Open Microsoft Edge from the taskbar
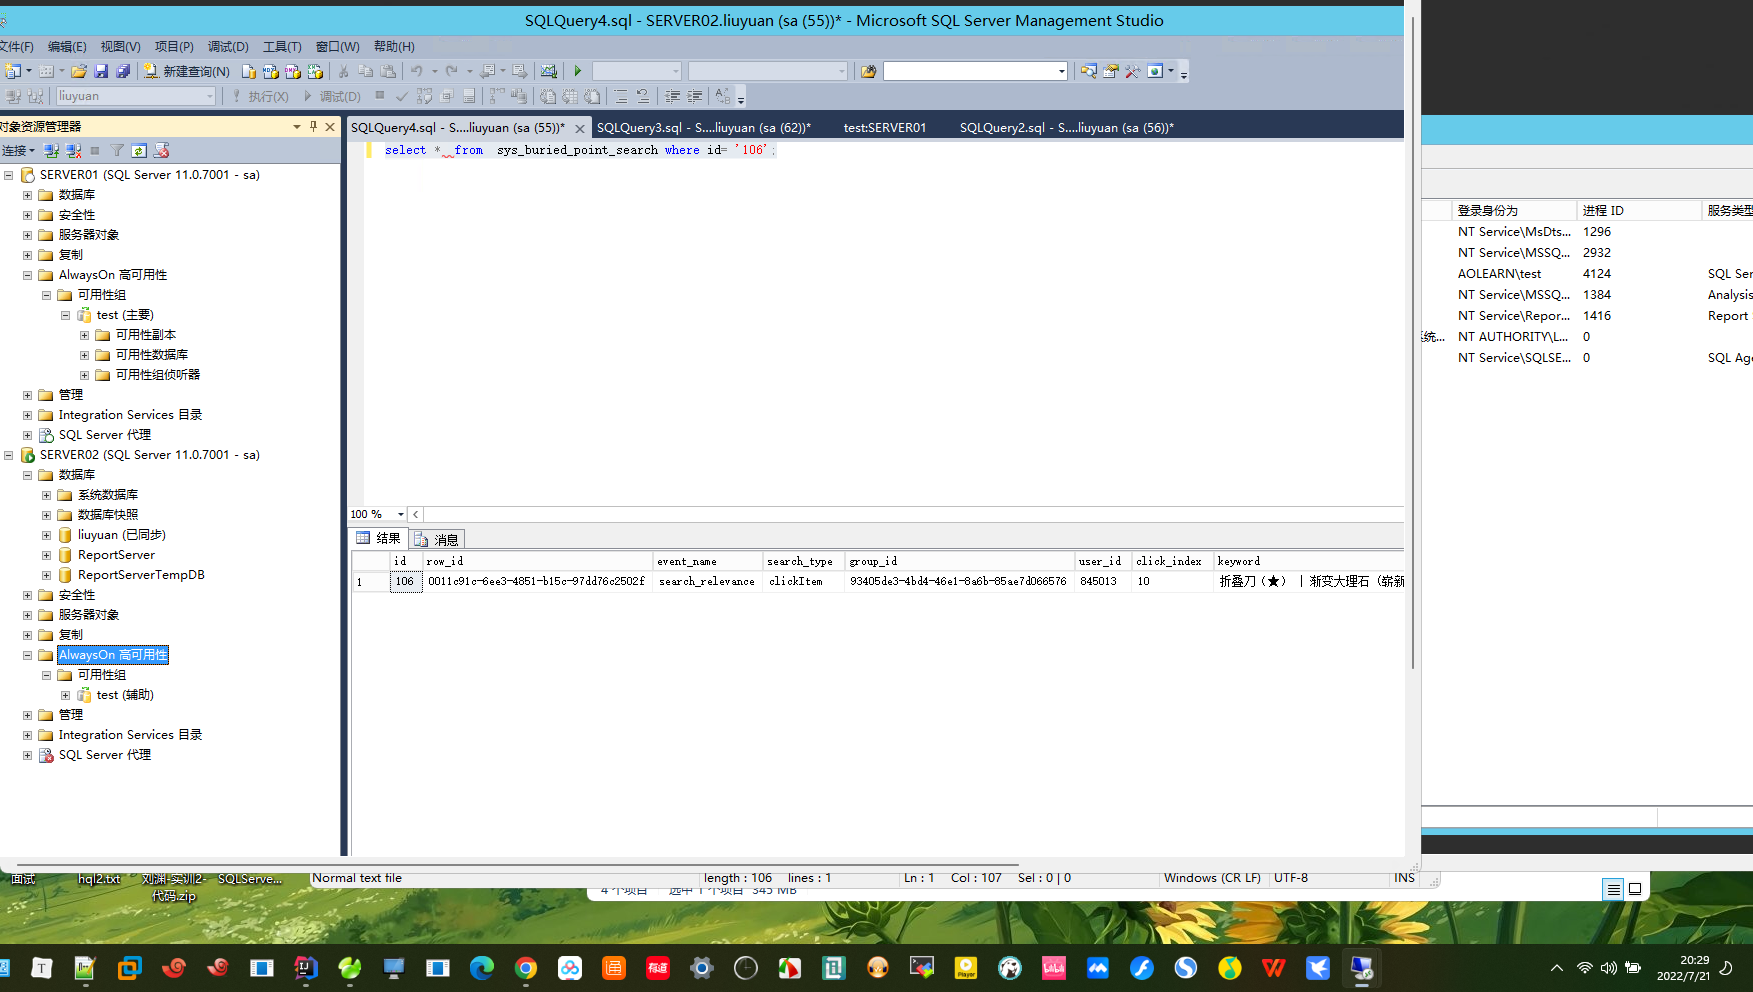The width and height of the screenshot is (1753, 992). pos(482,968)
